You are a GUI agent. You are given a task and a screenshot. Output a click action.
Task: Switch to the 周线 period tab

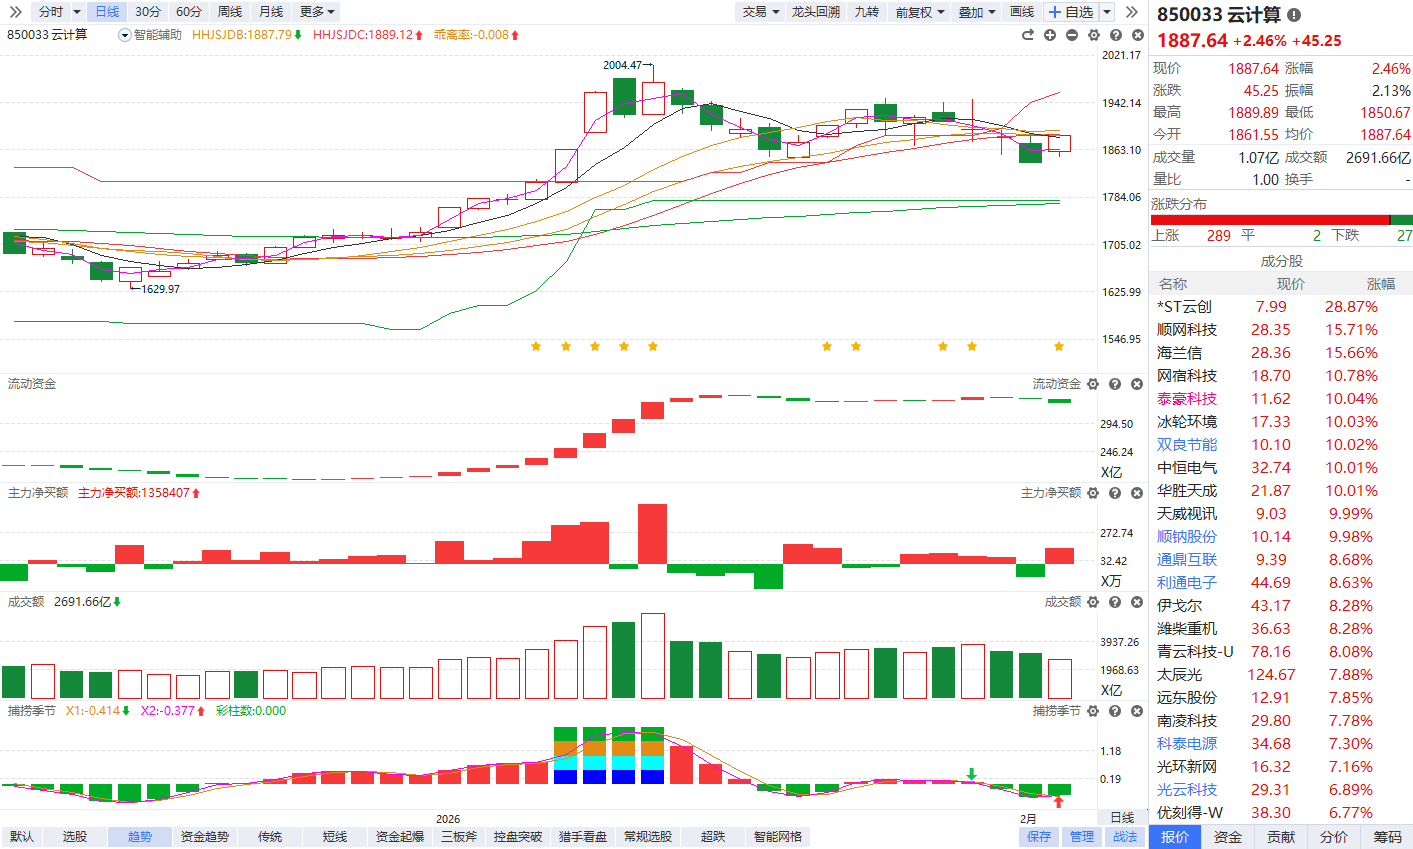point(230,12)
